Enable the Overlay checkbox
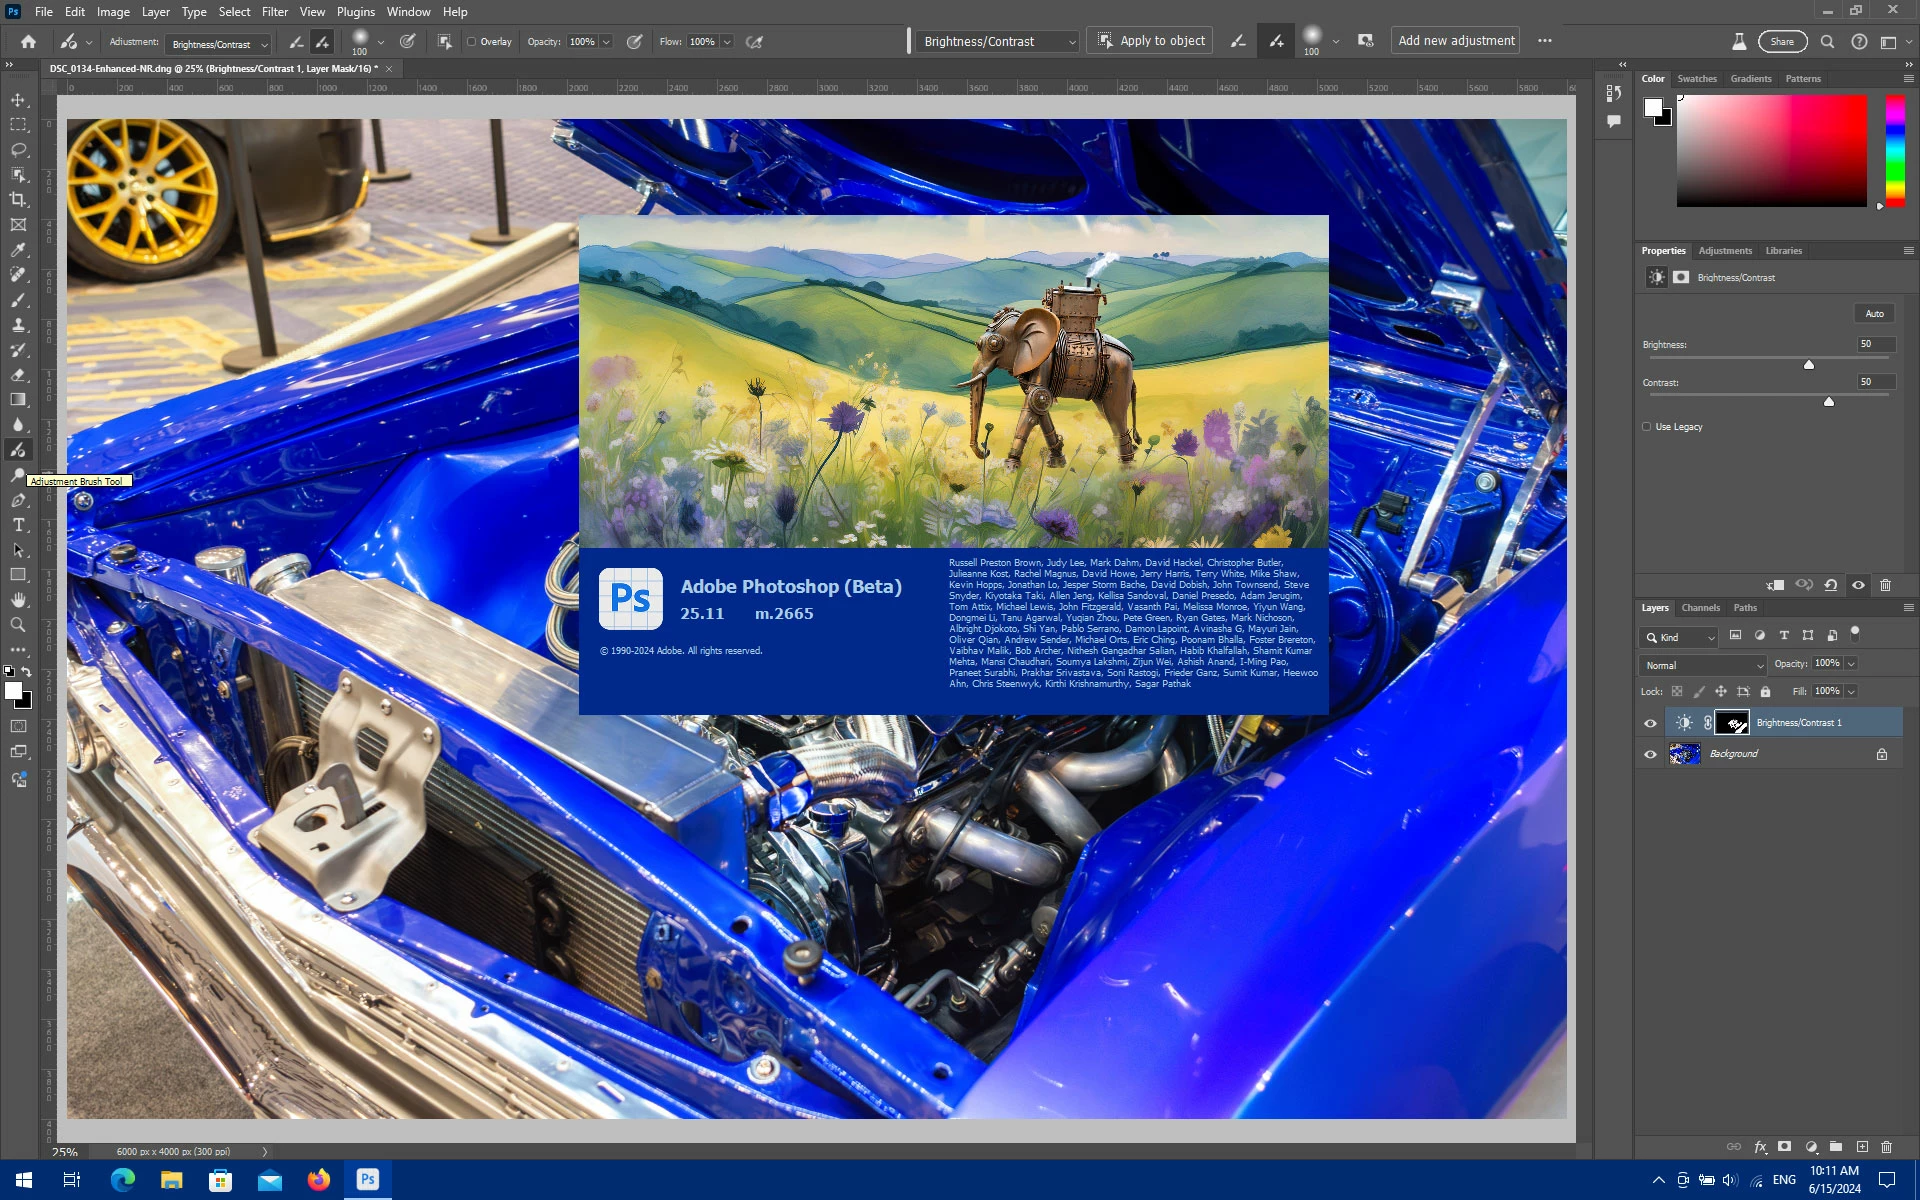This screenshot has height=1200, width=1920. coord(472,42)
